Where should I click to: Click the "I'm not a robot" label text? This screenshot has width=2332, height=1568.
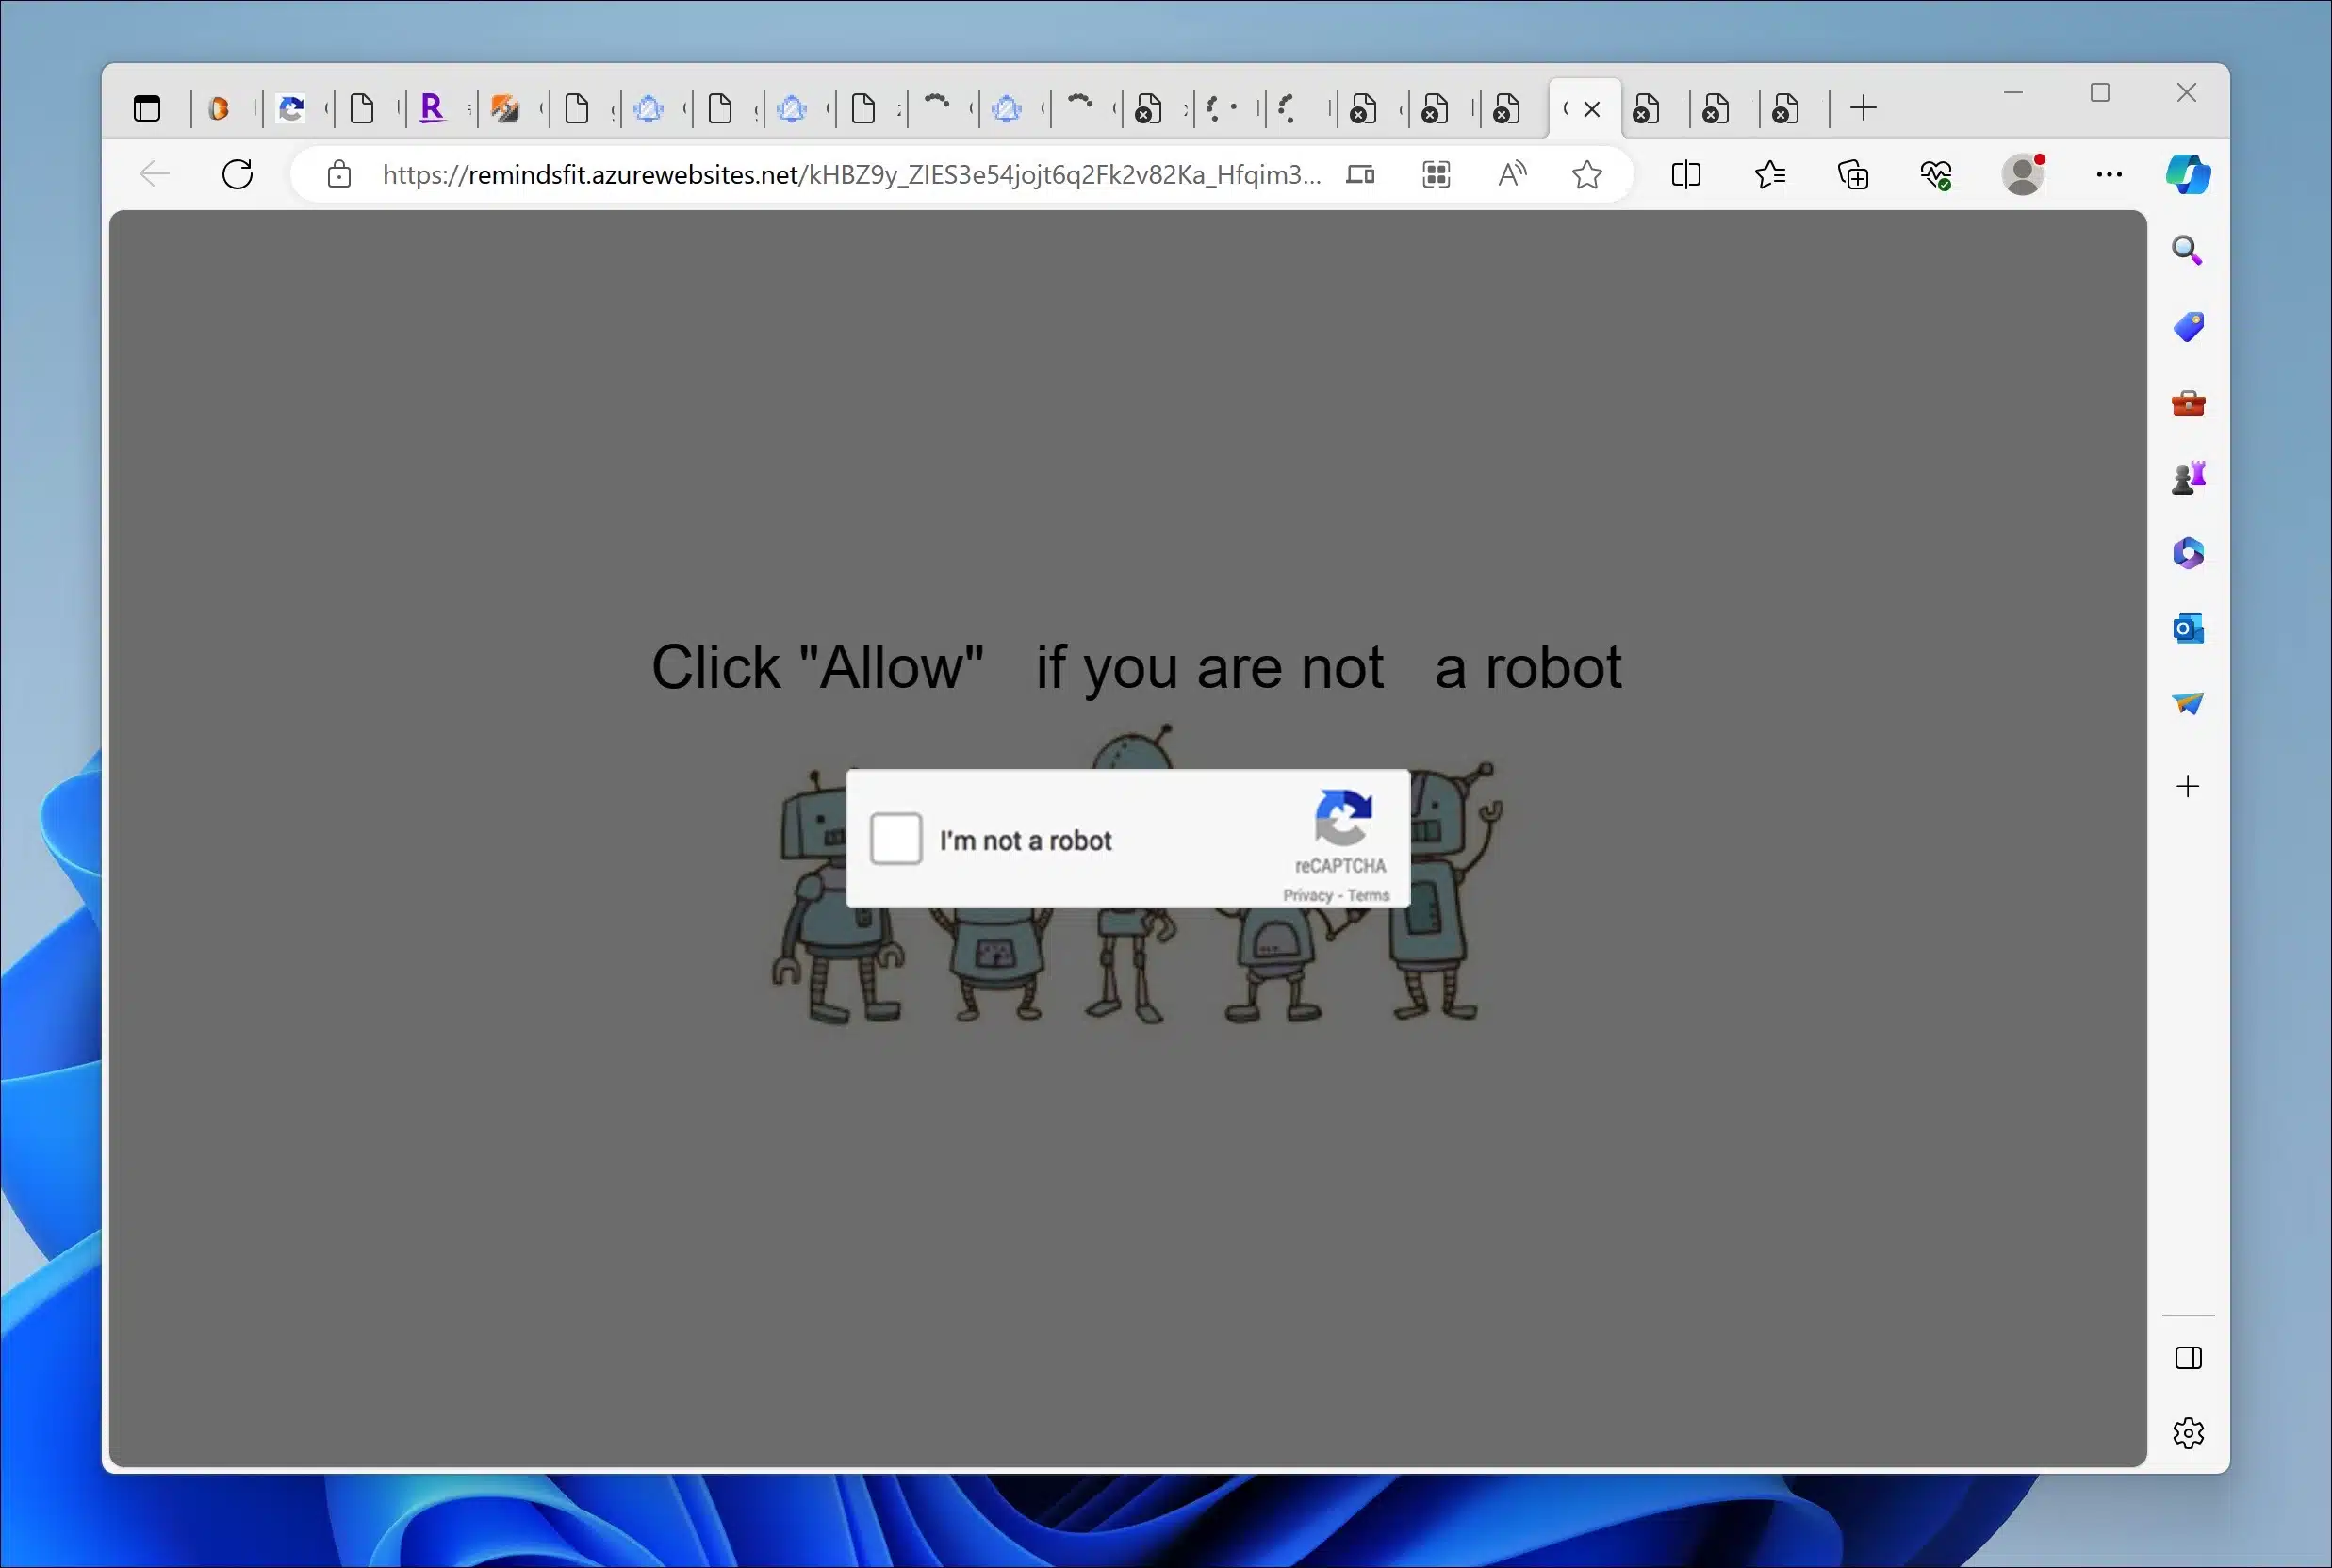(1025, 840)
